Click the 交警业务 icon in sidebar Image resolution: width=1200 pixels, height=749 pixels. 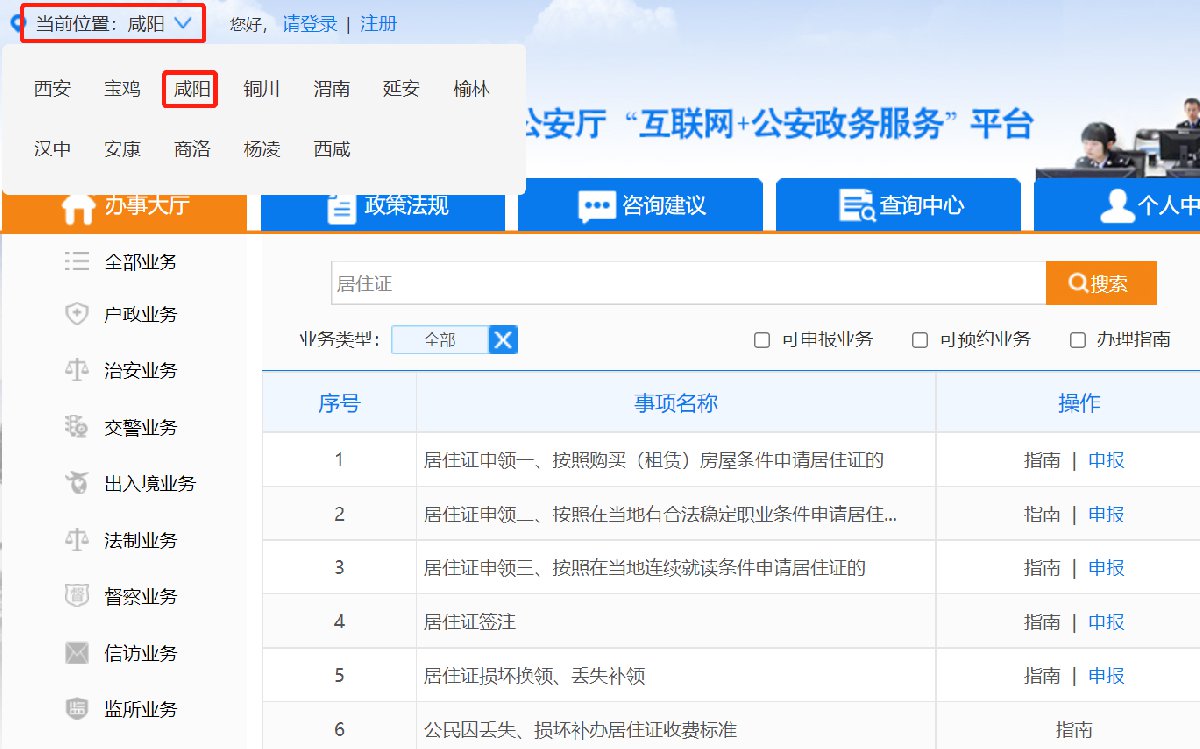coord(77,428)
